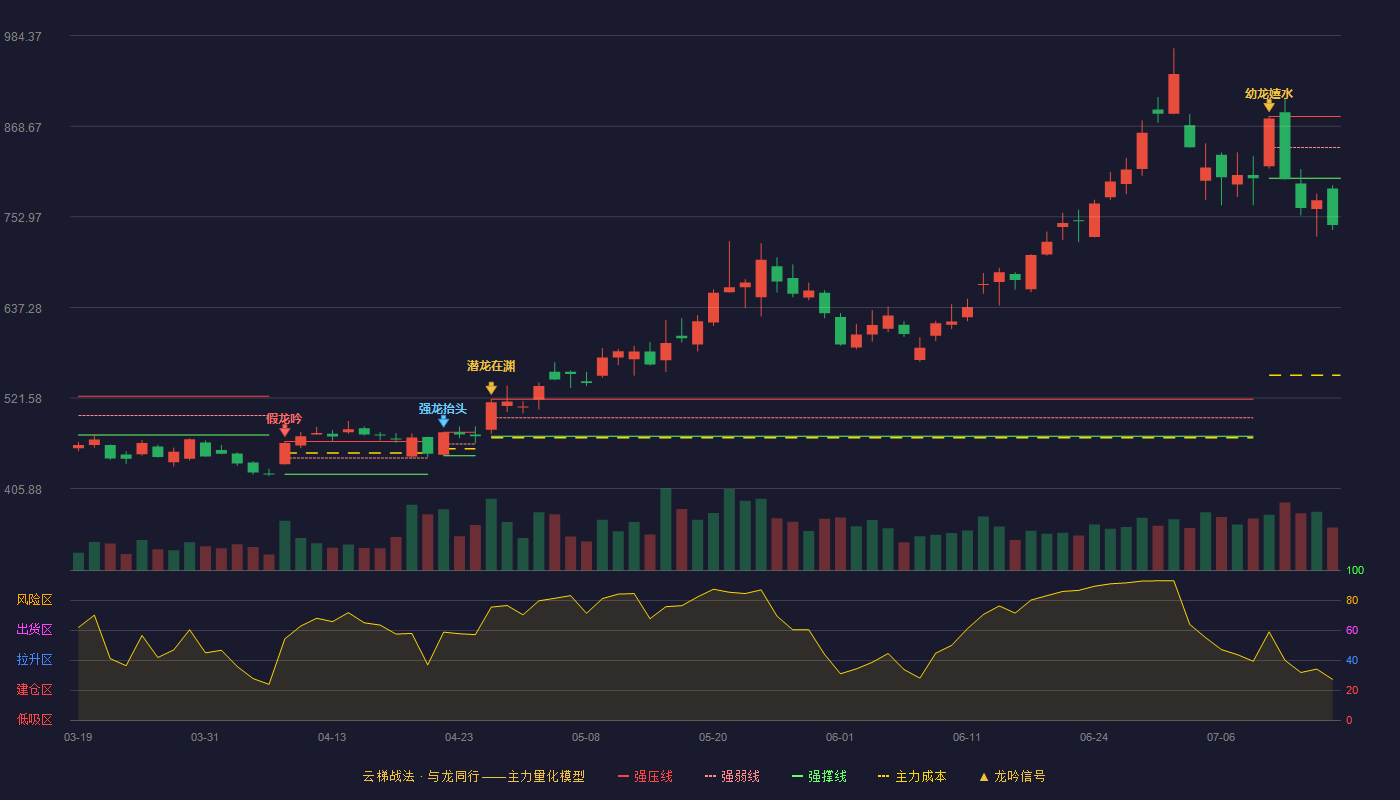1400x800 pixels.
Task: Toggle the 强弱线 legend series
Action: click(x=732, y=776)
